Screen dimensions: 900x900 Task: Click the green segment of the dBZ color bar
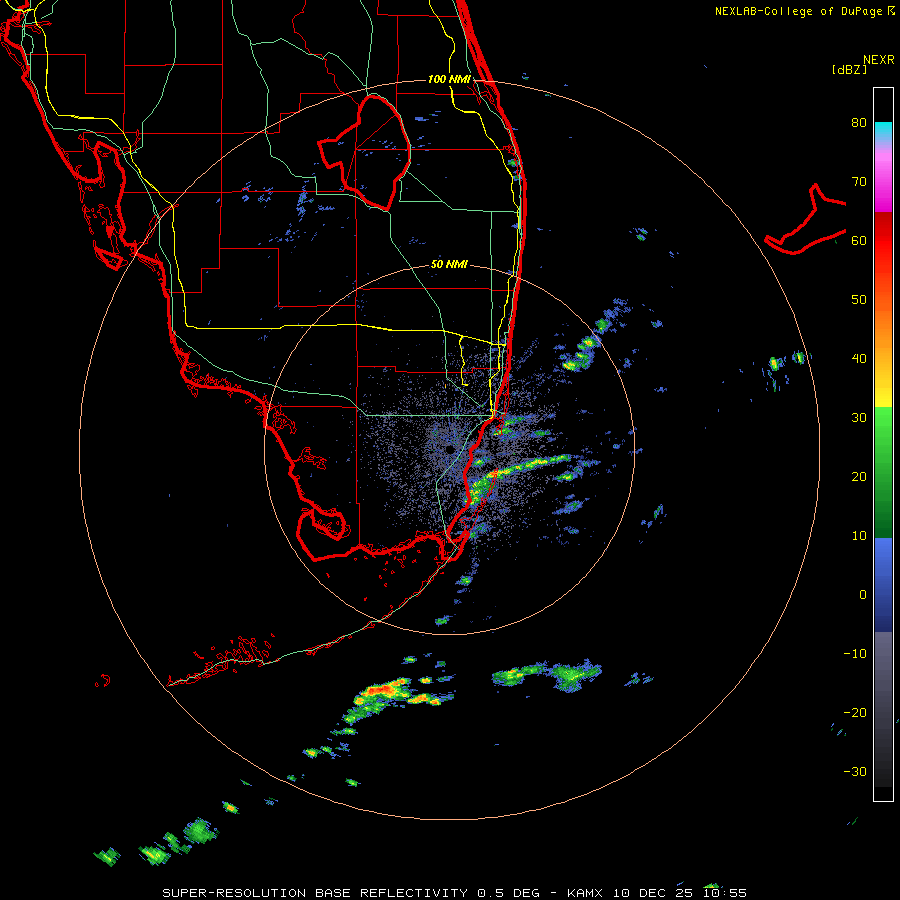[883, 472]
